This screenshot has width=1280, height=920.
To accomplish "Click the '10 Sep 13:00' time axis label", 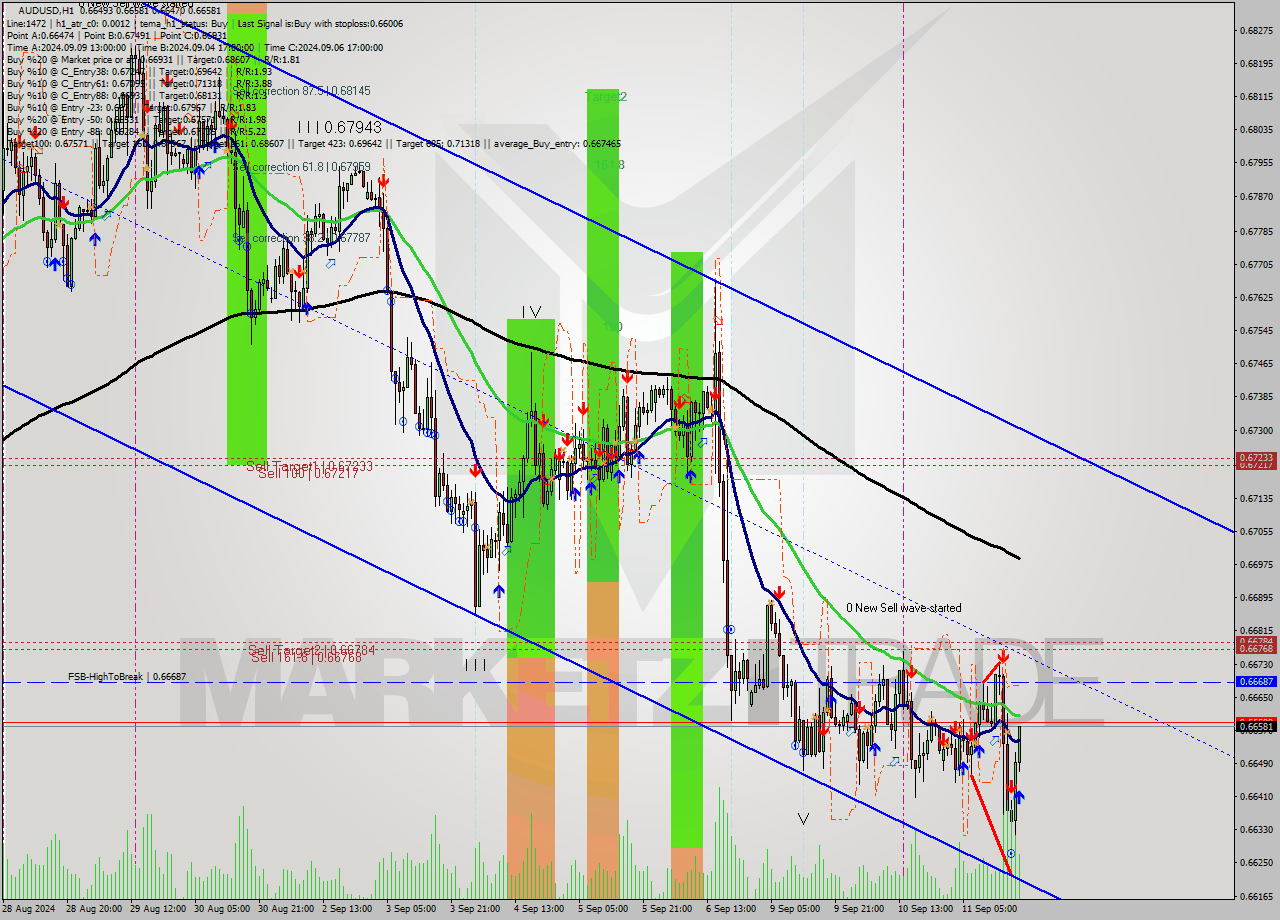I will tap(924, 909).
